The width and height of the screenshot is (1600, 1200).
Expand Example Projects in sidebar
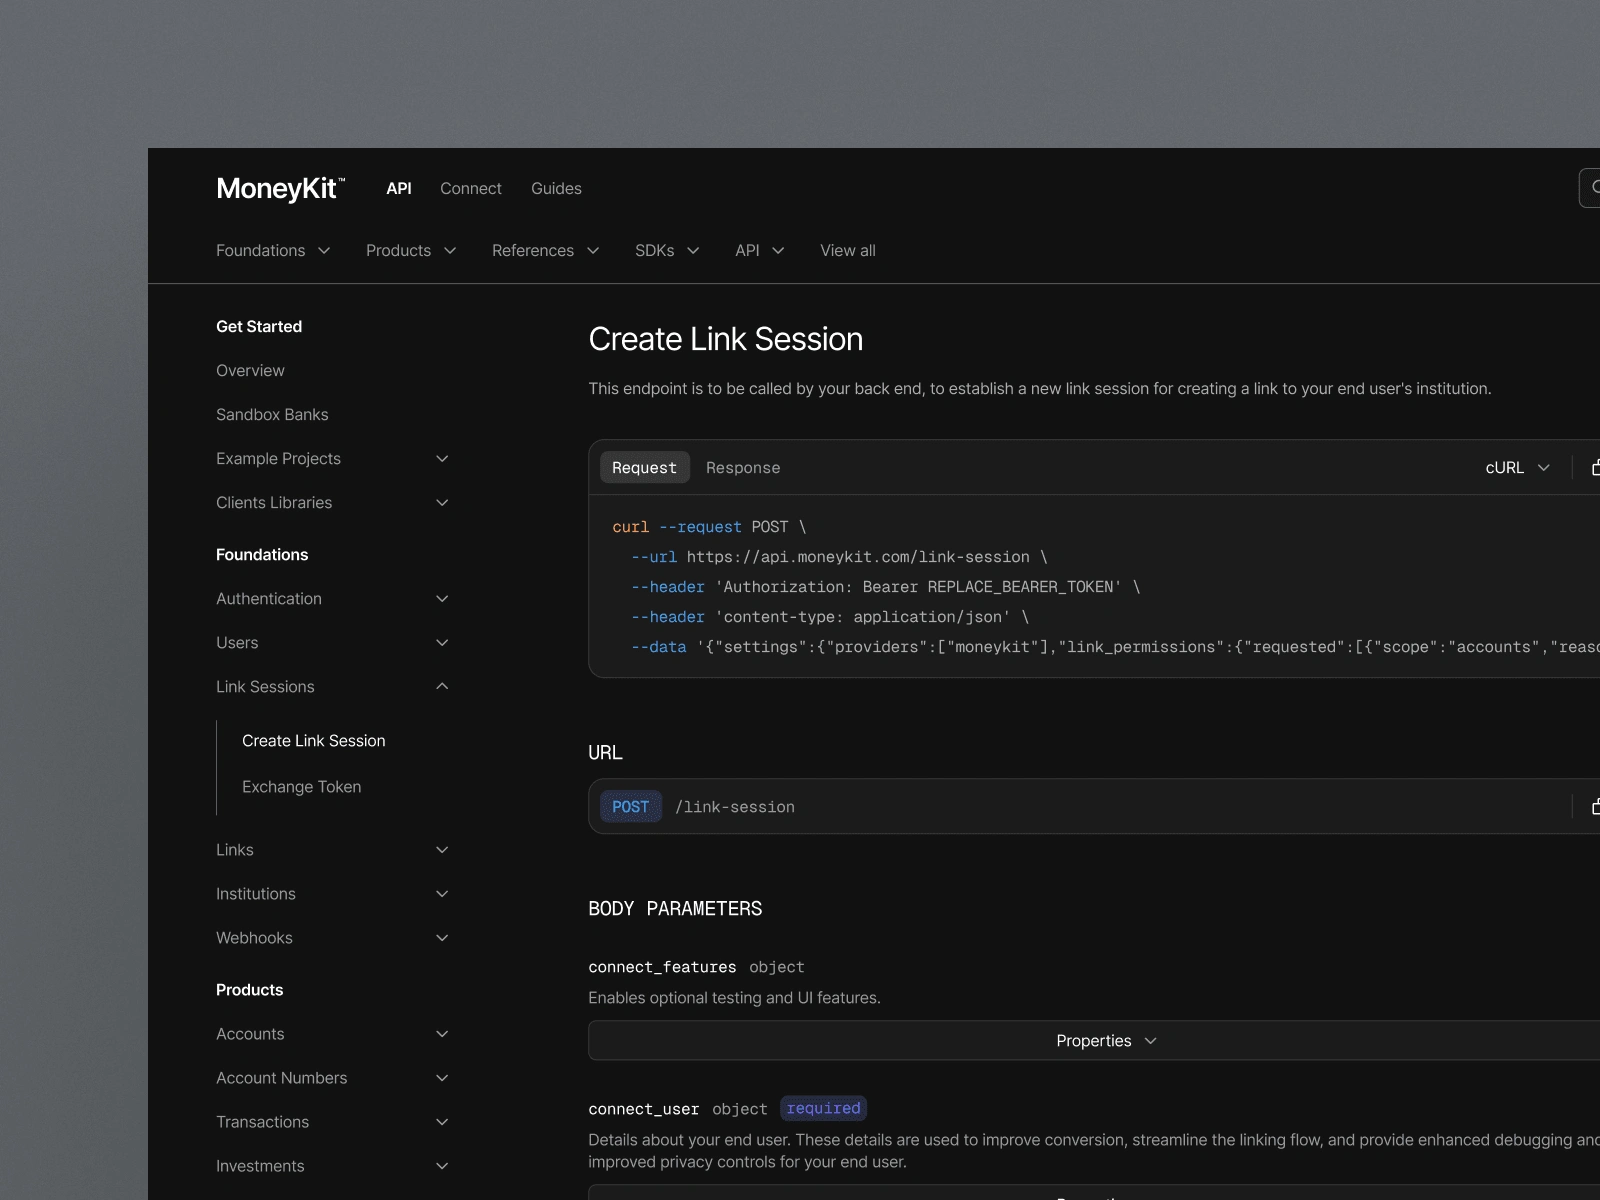[333, 458]
